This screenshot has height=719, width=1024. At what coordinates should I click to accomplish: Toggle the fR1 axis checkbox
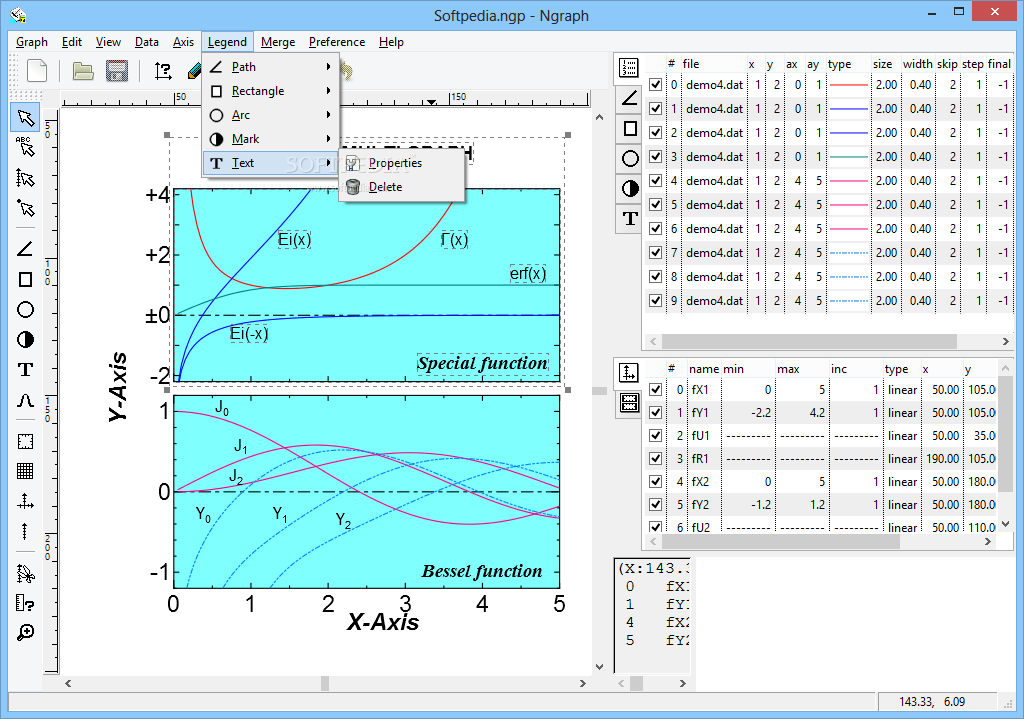point(655,458)
